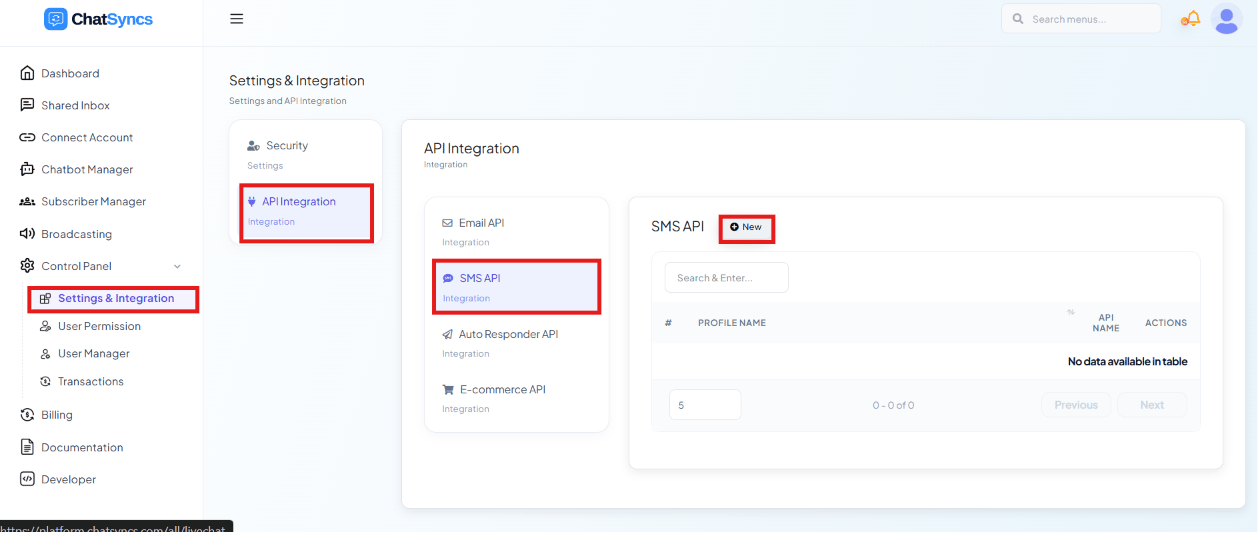Sort by Profile Name column
The image size is (1258, 533).
[732, 323]
